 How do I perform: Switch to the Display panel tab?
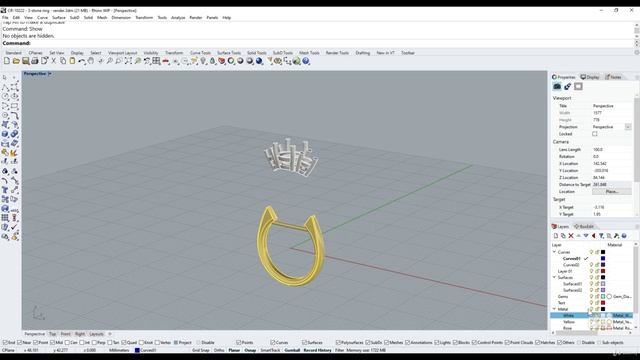[590, 77]
